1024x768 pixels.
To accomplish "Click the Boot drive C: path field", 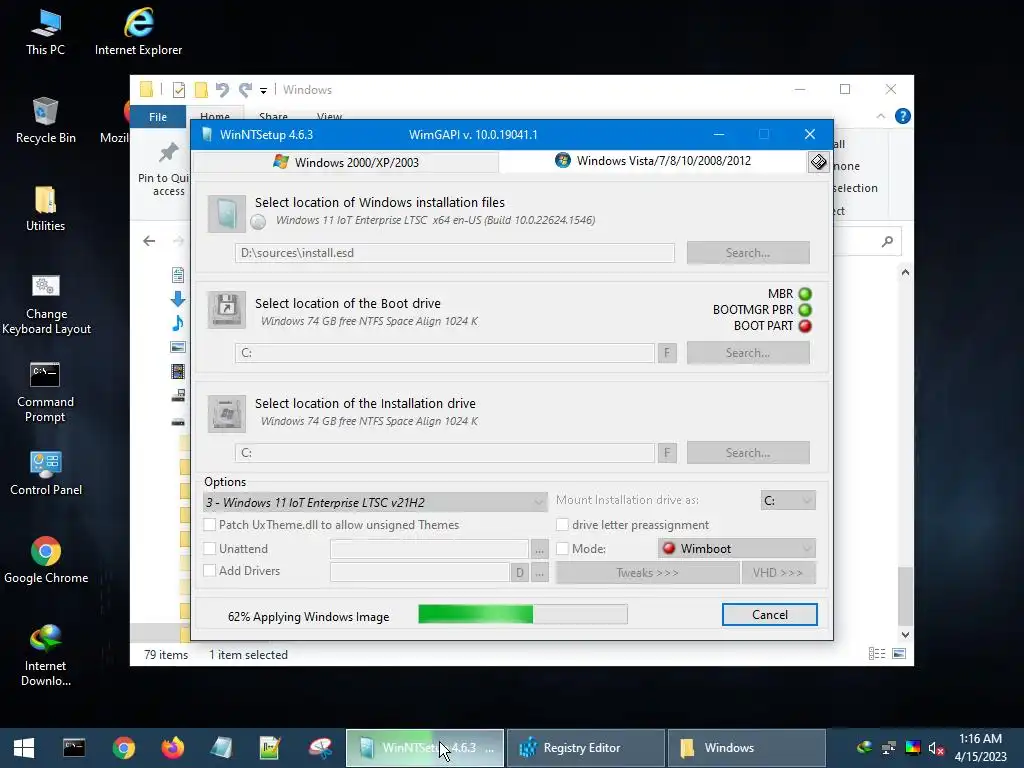I will click(445, 353).
